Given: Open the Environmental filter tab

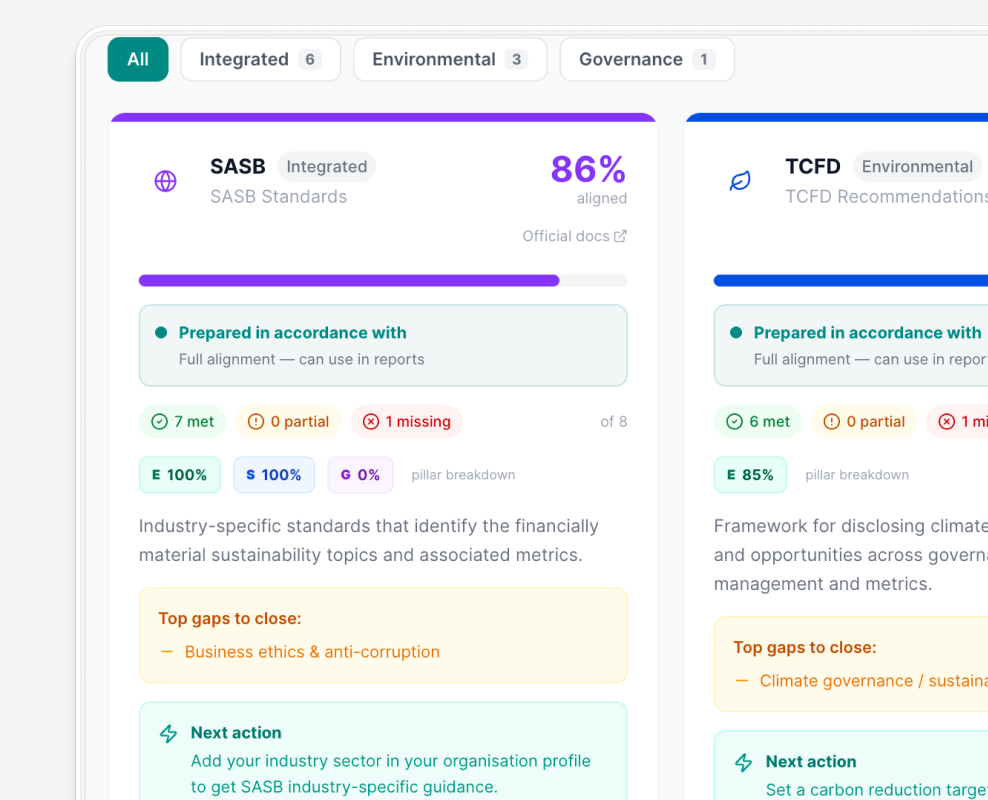Looking at the screenshot, I should [450, 59].
